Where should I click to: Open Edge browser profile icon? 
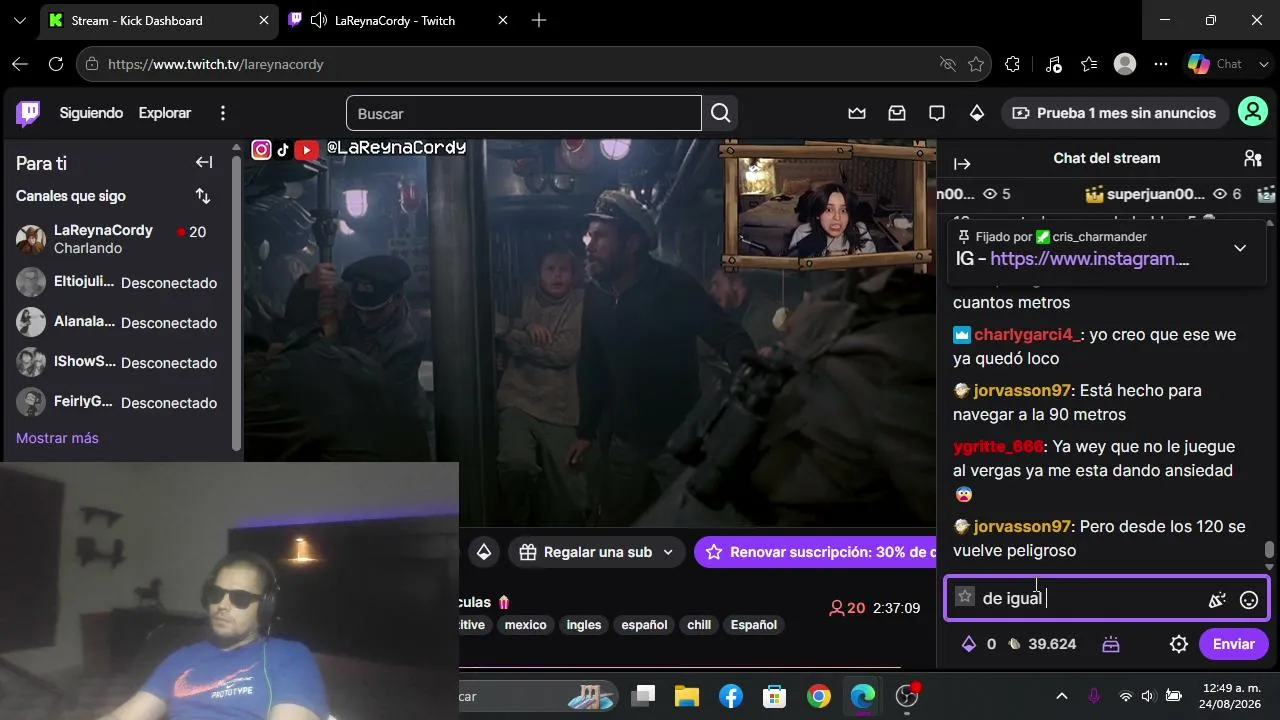(1125, 64)
